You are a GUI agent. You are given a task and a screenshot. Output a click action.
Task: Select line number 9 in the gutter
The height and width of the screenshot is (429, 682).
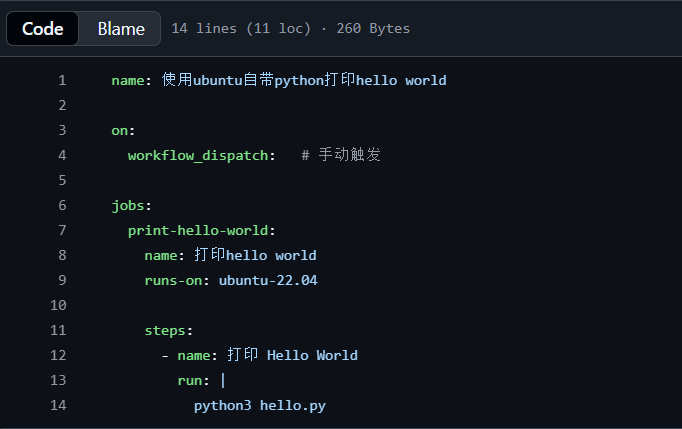click(x=62, y=280)
